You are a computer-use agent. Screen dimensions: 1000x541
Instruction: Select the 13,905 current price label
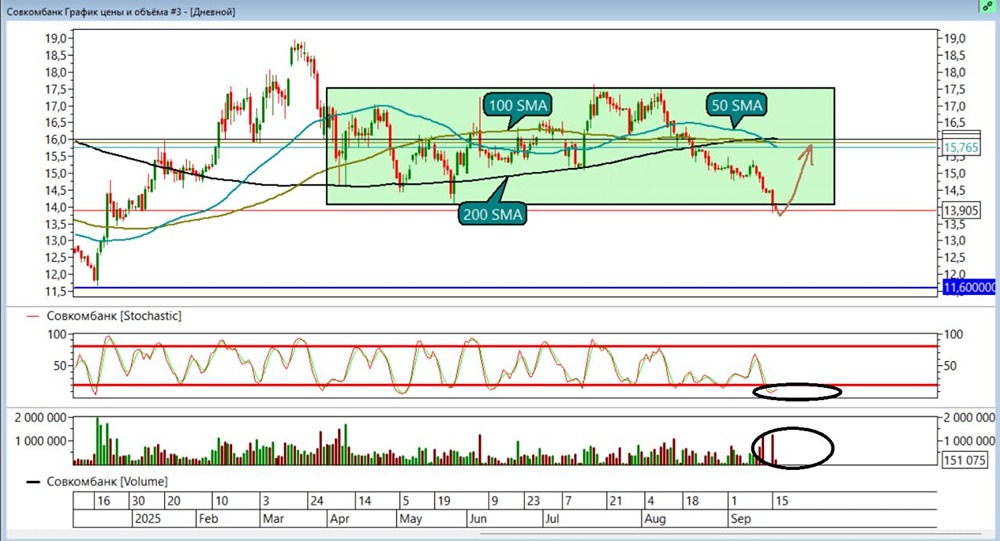[x=960, y=211]
